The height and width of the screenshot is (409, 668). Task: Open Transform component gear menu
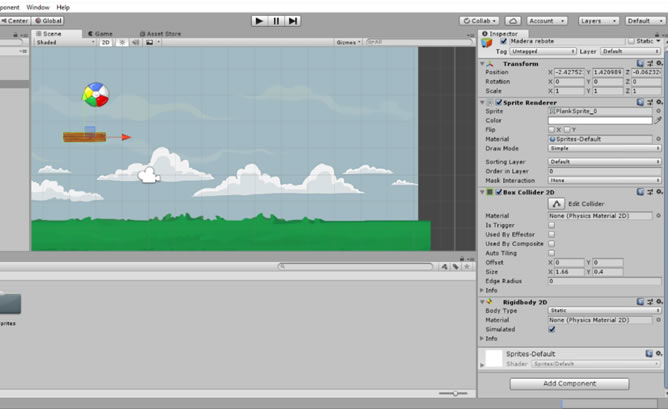[659, 63]
